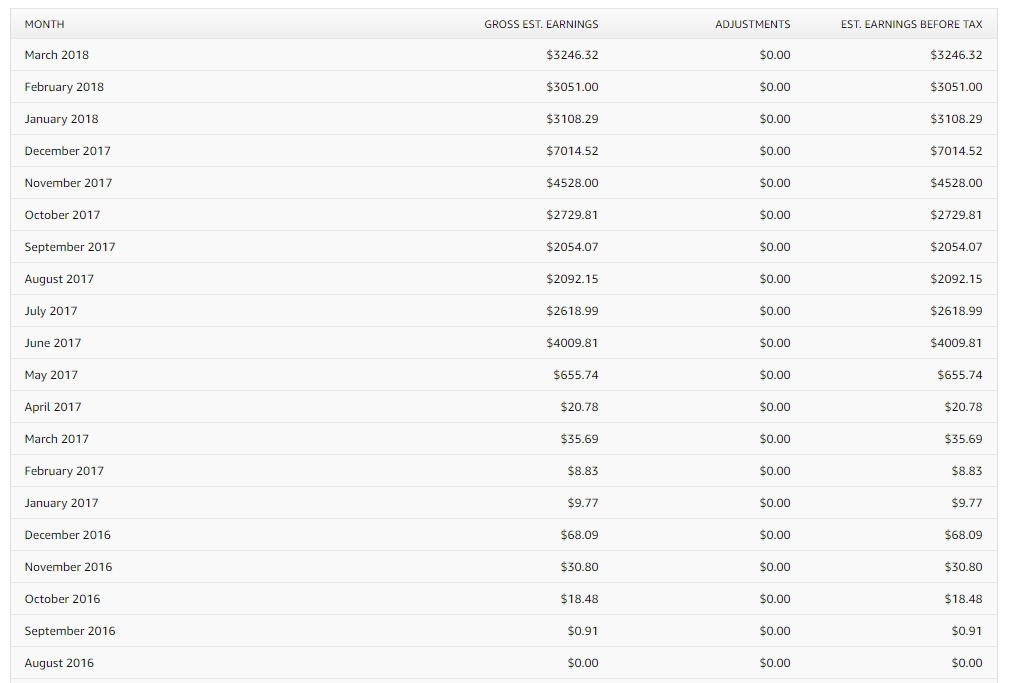Click gross earnings $4009.81 for June 2017

point(572,343)
